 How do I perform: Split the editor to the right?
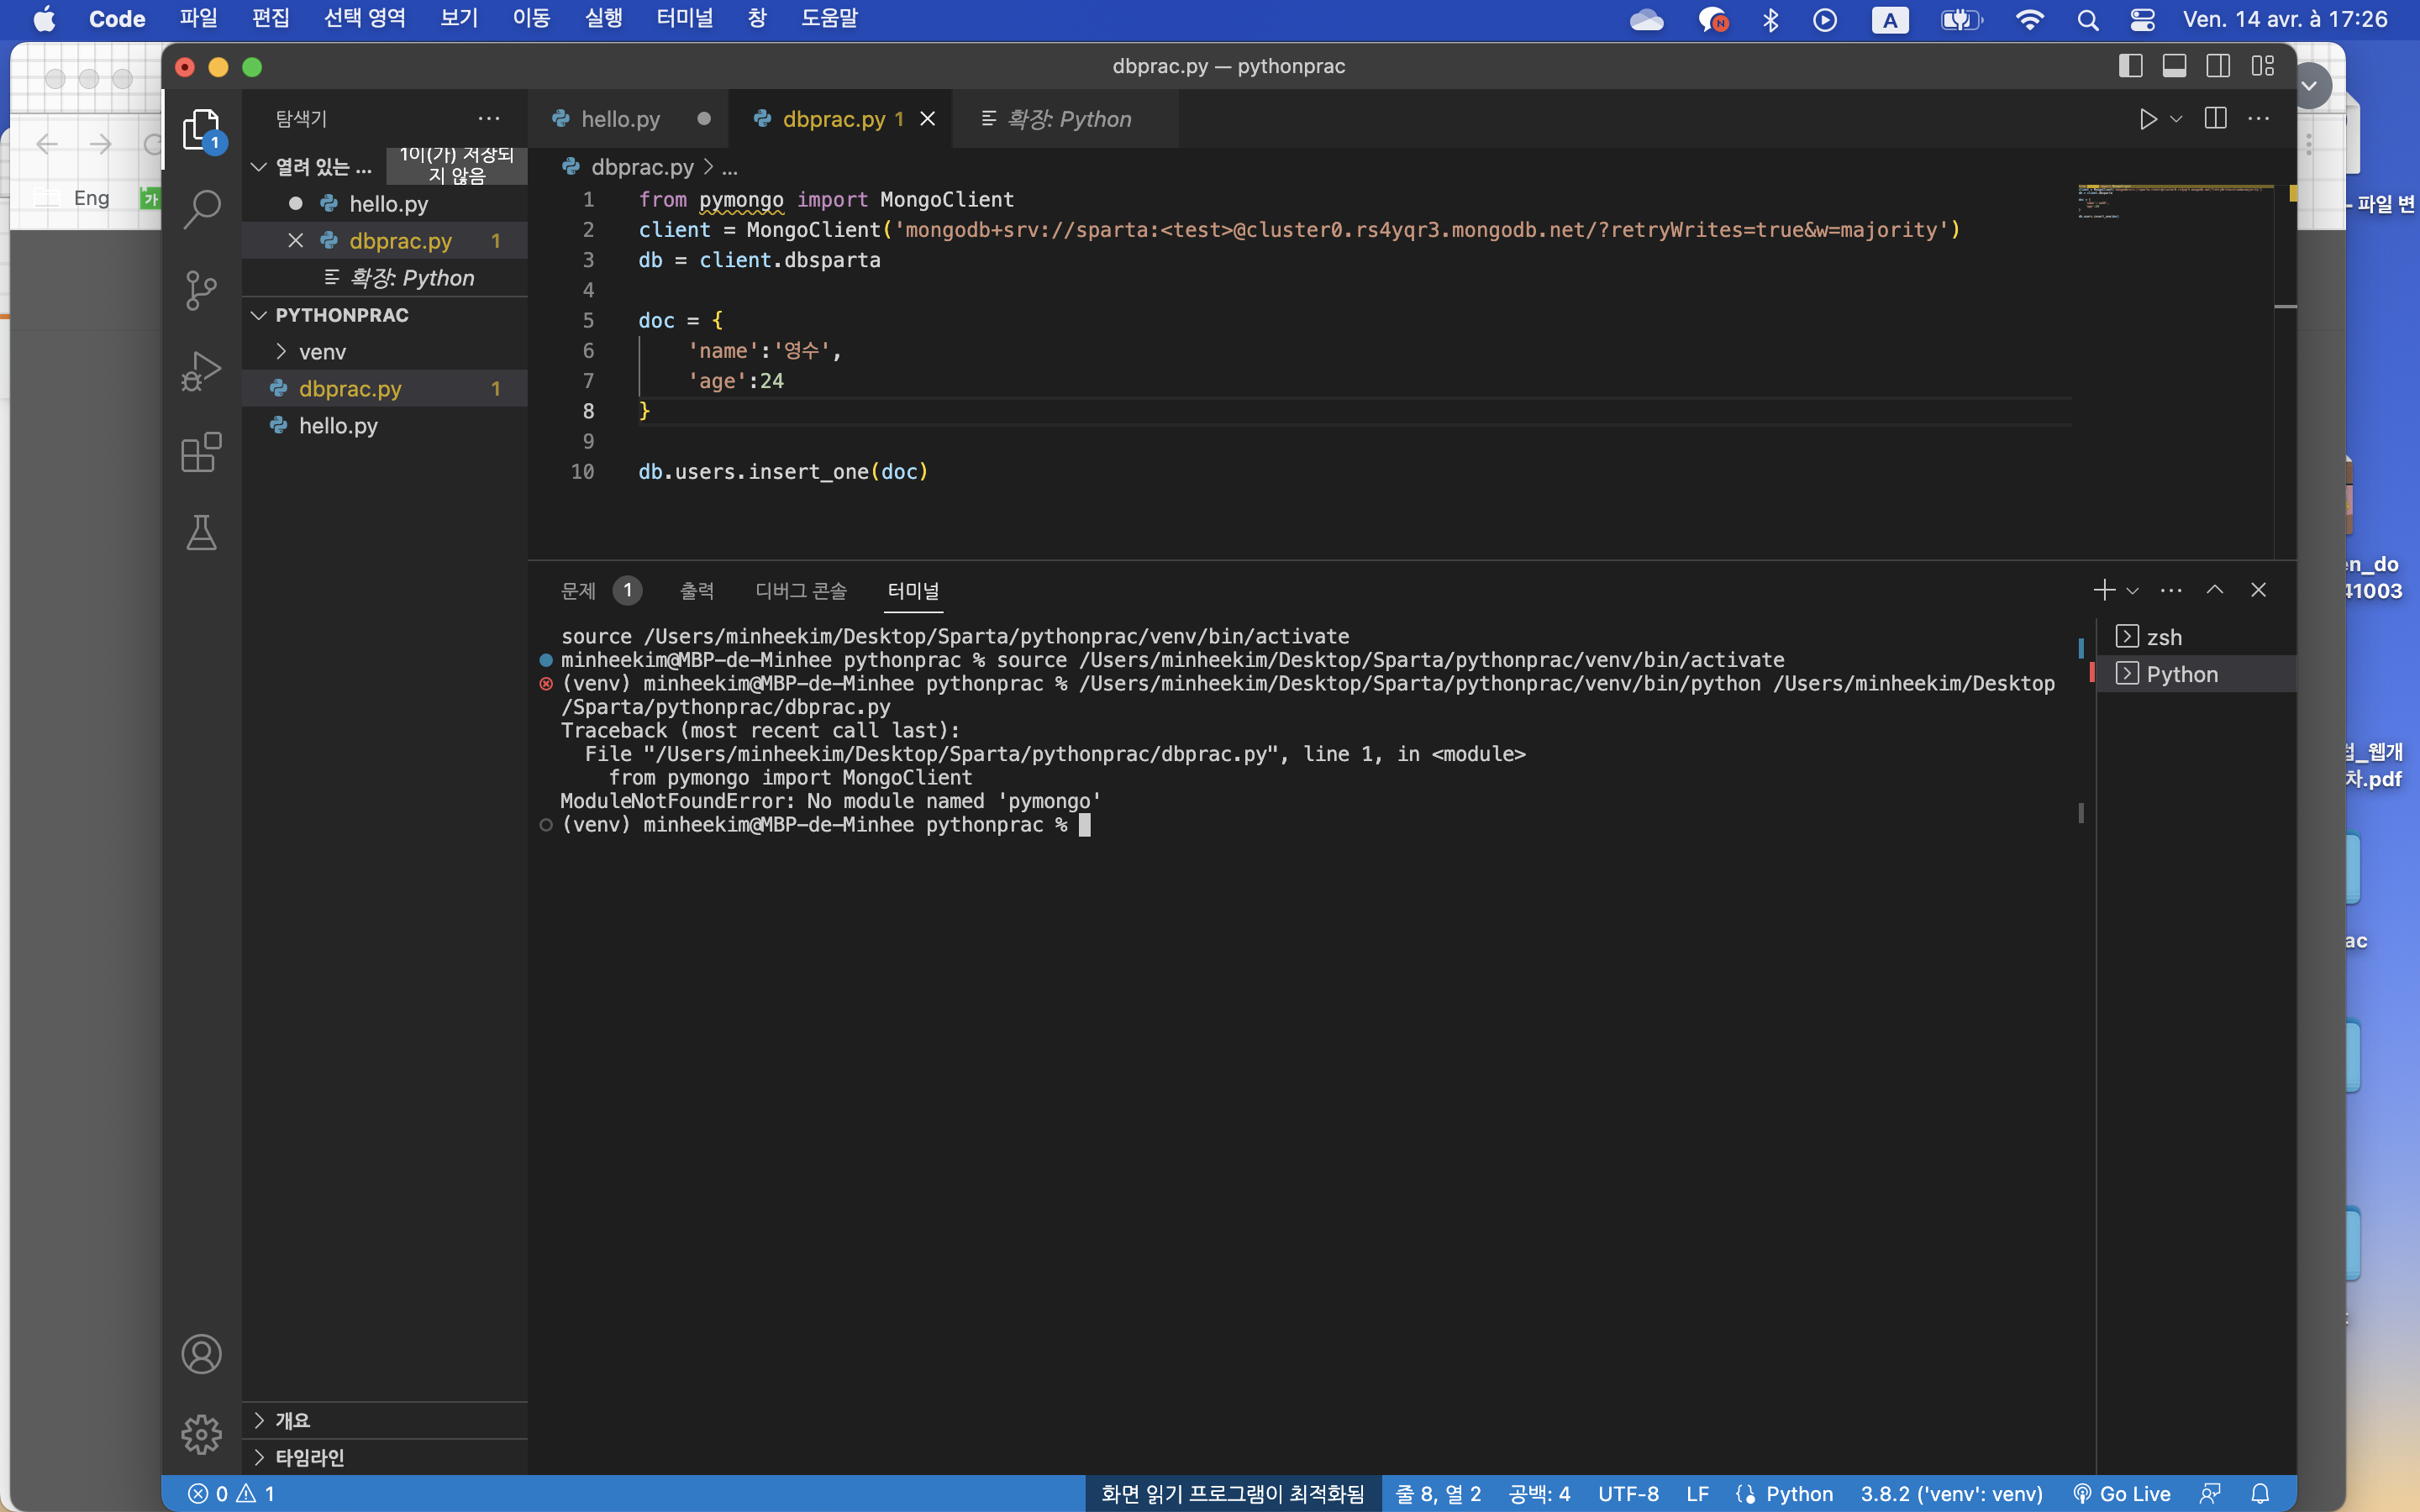(2216, 119)
